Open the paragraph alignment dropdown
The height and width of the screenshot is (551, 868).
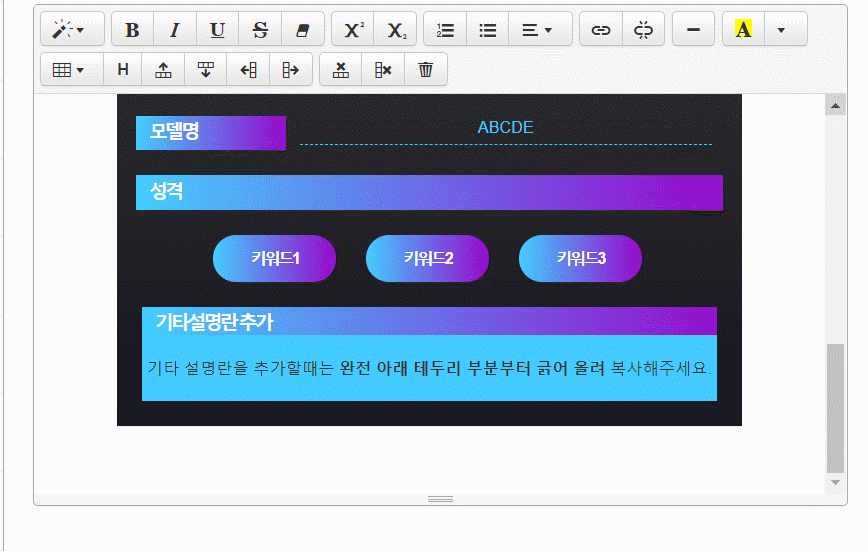tap(540, 29)
